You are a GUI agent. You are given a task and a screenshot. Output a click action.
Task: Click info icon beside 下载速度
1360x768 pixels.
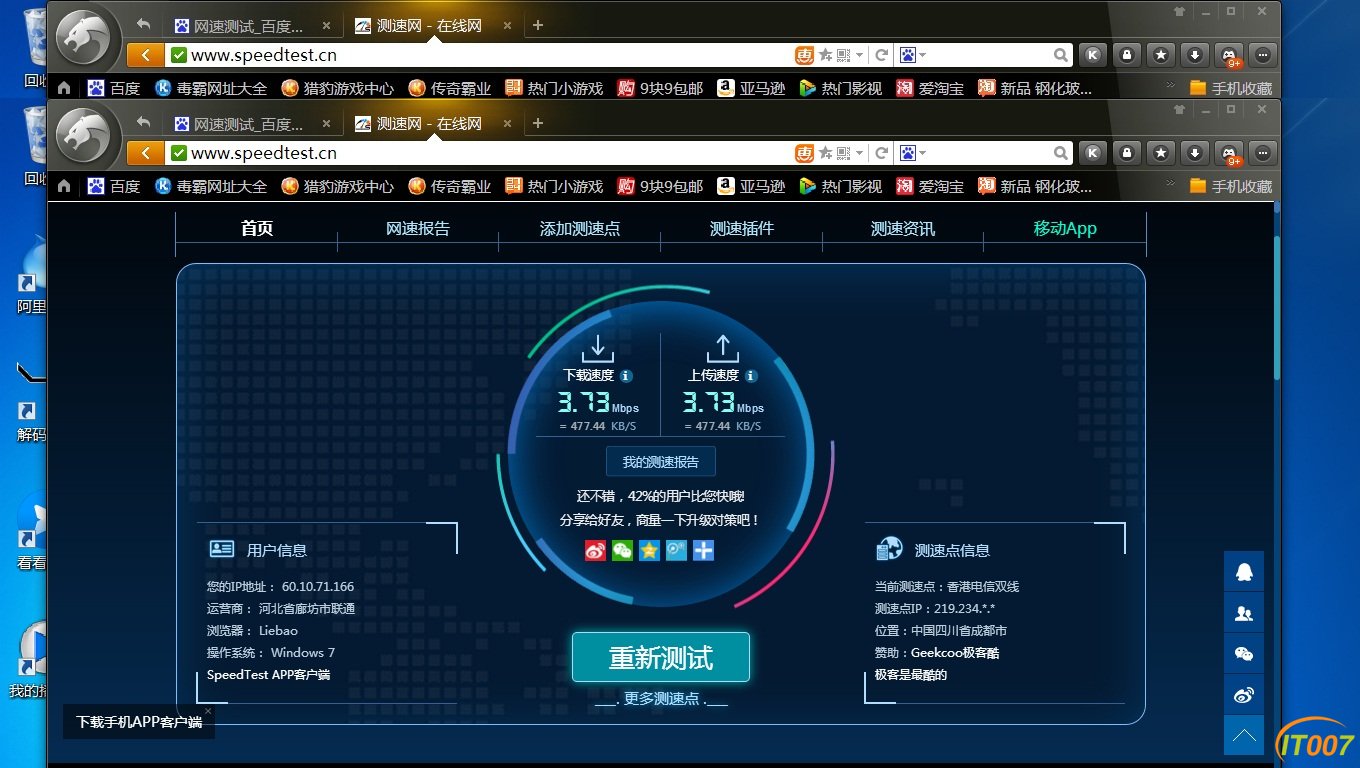[x=626, y=376]
